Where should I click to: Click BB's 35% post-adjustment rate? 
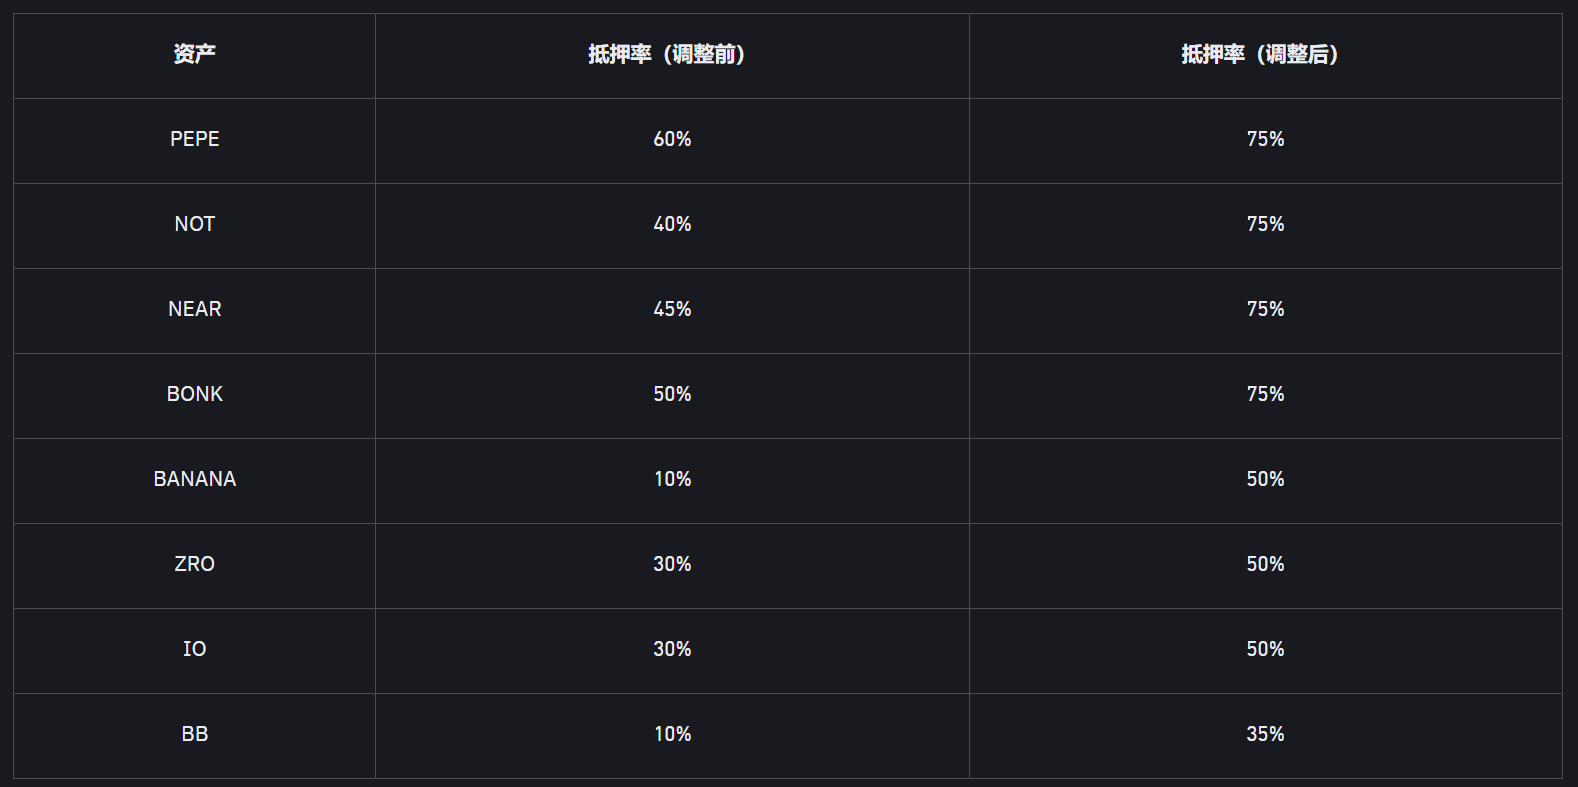pyautogui.click(x=1265, y=735)
